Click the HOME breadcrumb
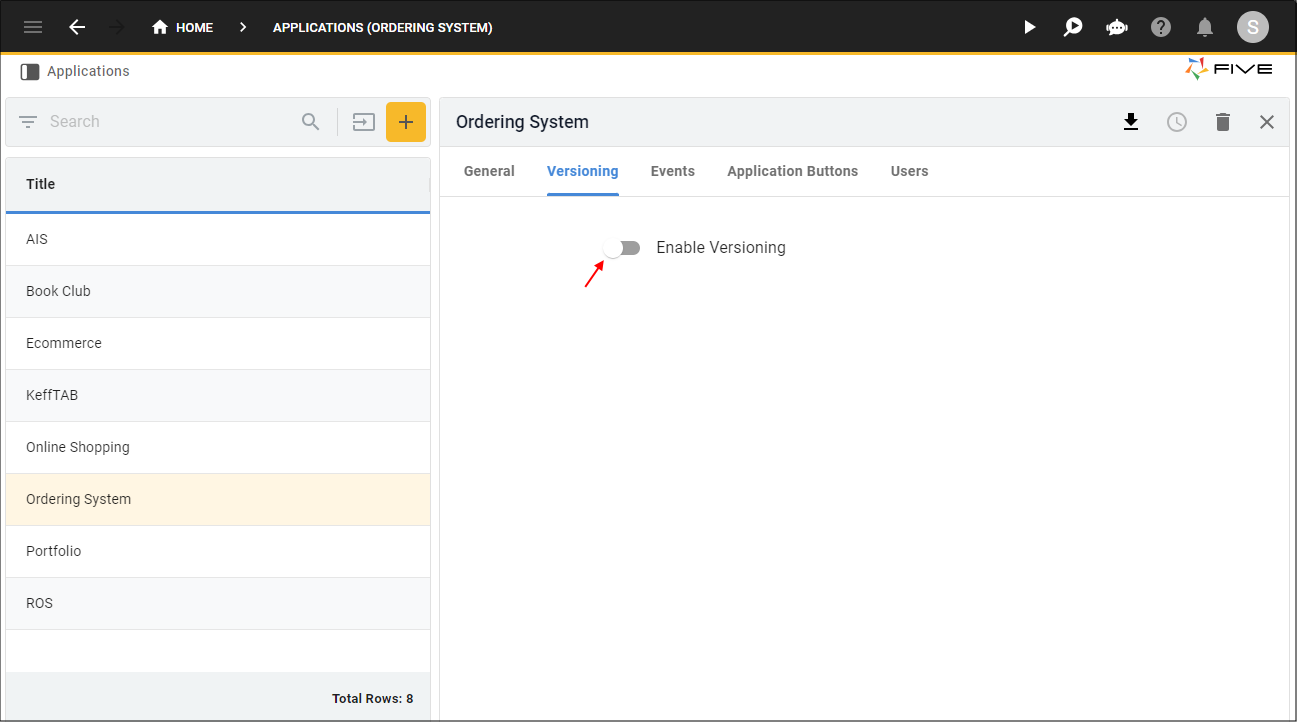 coord(182,27)
